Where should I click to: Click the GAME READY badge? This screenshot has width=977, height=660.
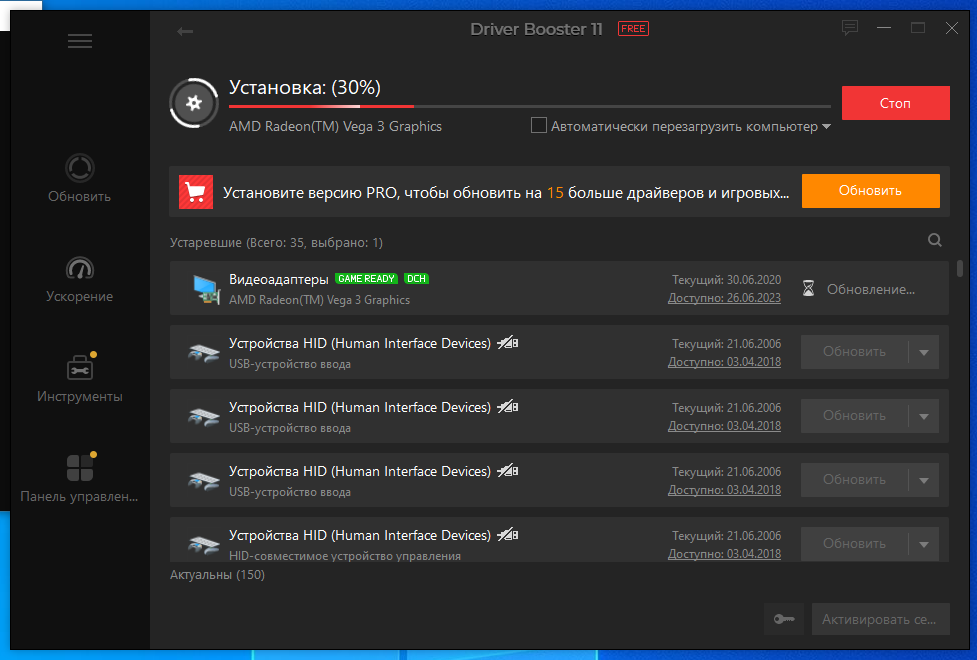[x=366, y=279]
